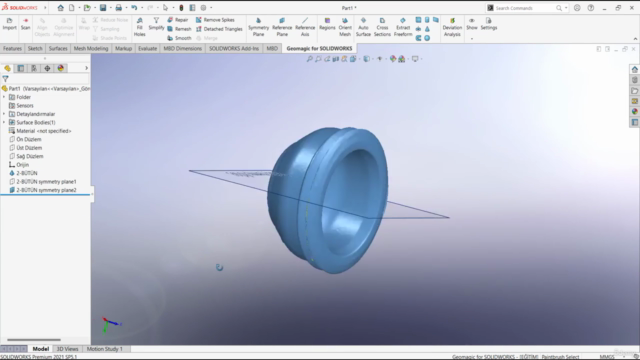
Task: Launch Orient Mesh tool
Action: point(345,27)
